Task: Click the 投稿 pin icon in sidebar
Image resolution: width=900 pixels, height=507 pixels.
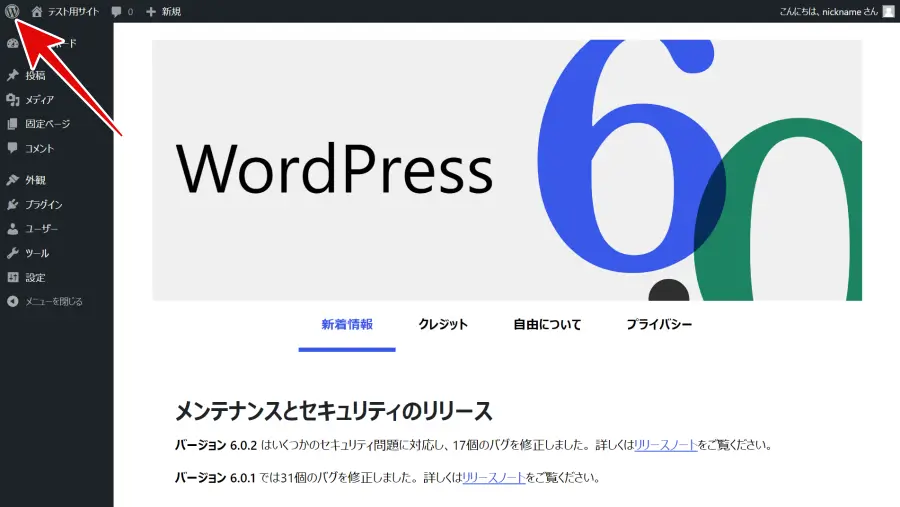Action: click(13, 75)
